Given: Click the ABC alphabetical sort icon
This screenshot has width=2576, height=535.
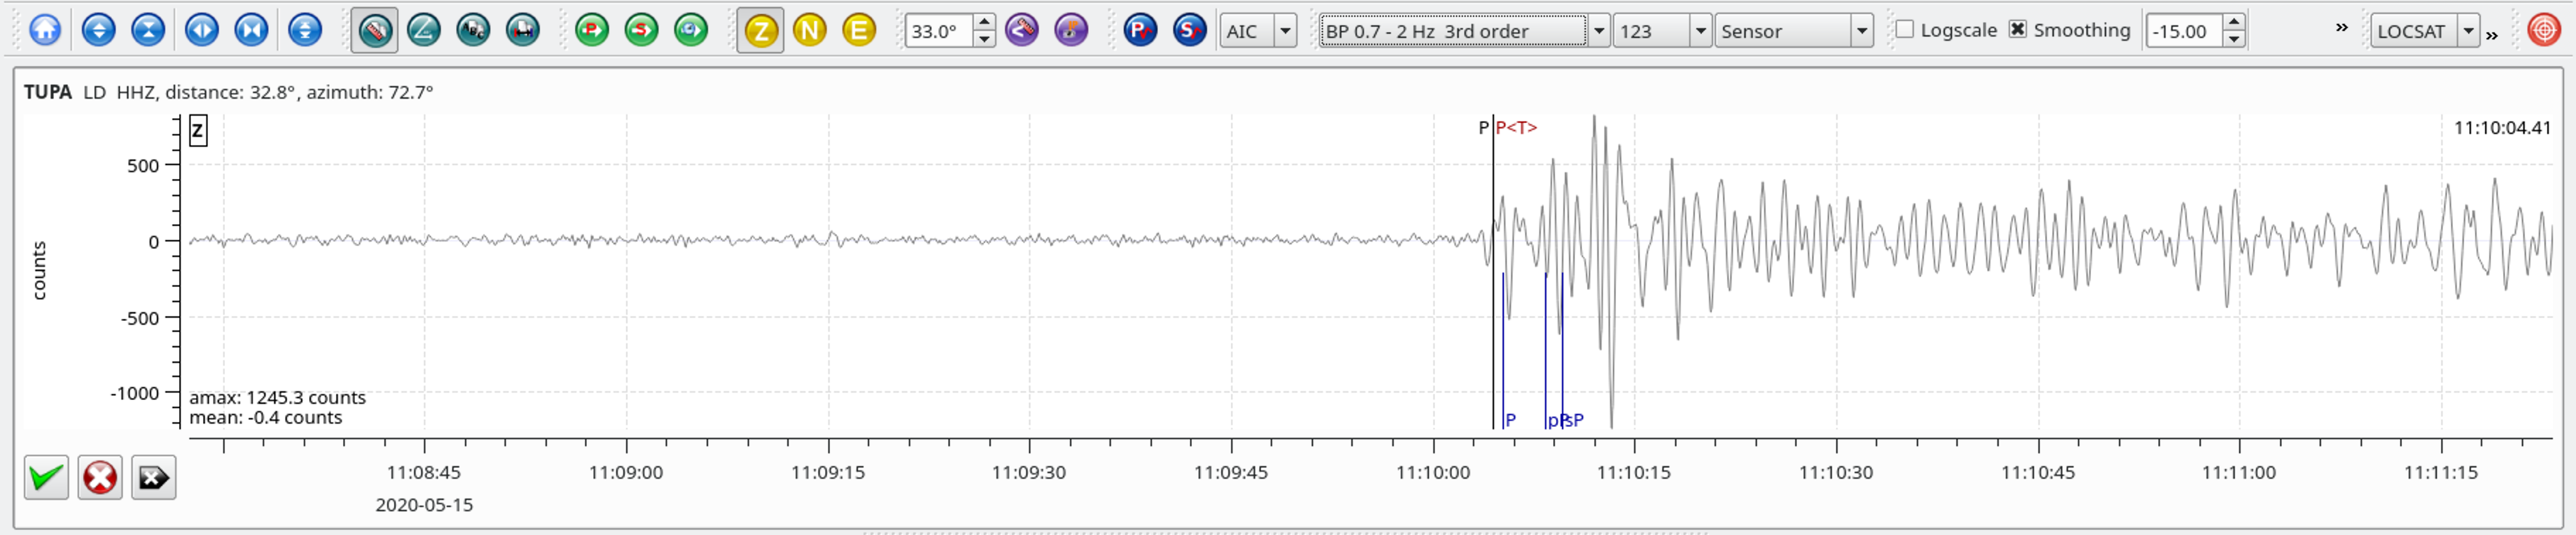Looking at the screenshot, I should [x=473, y=30].
